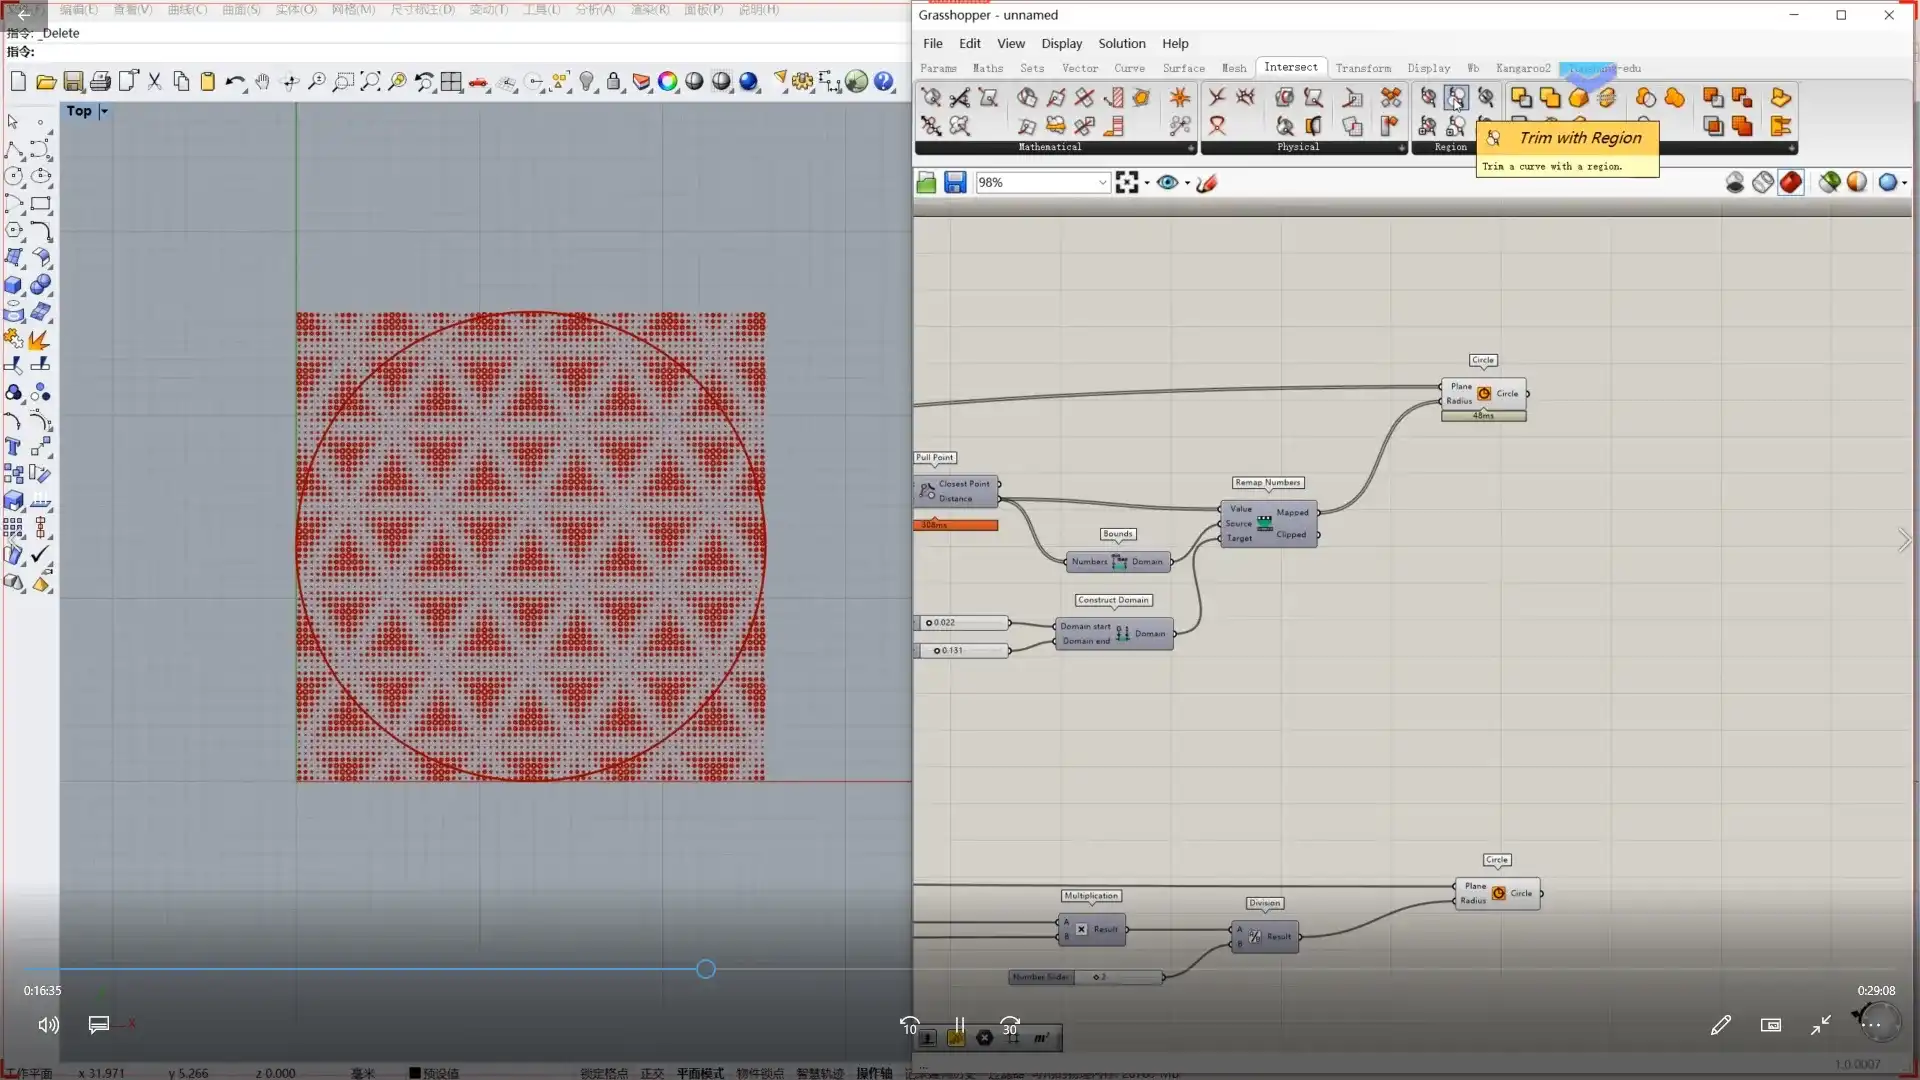Screen dimensions: 1920x1080
Task: Enable shaded red preview mode button
Action: coord(1790,182)
